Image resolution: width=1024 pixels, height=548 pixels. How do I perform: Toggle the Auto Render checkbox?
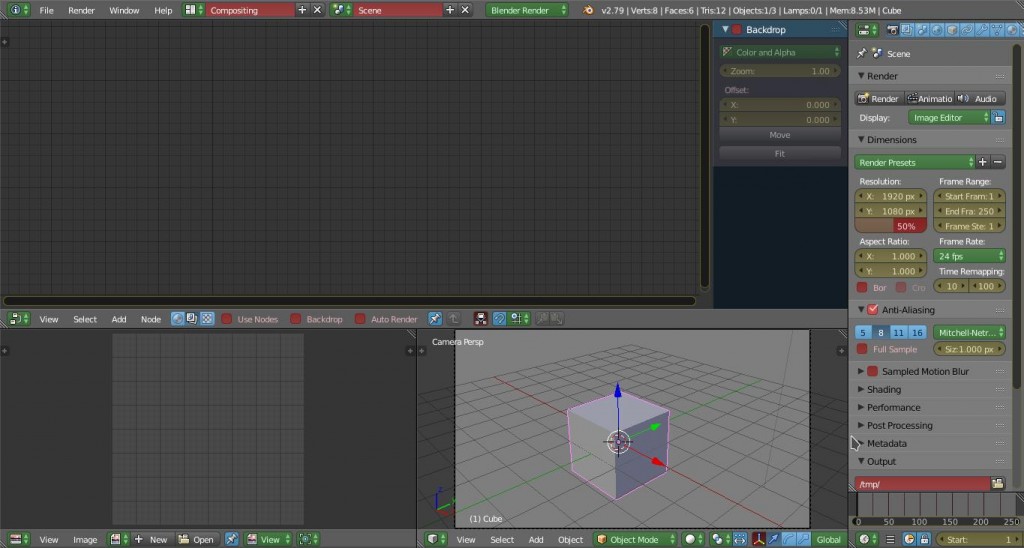point(361,319)
